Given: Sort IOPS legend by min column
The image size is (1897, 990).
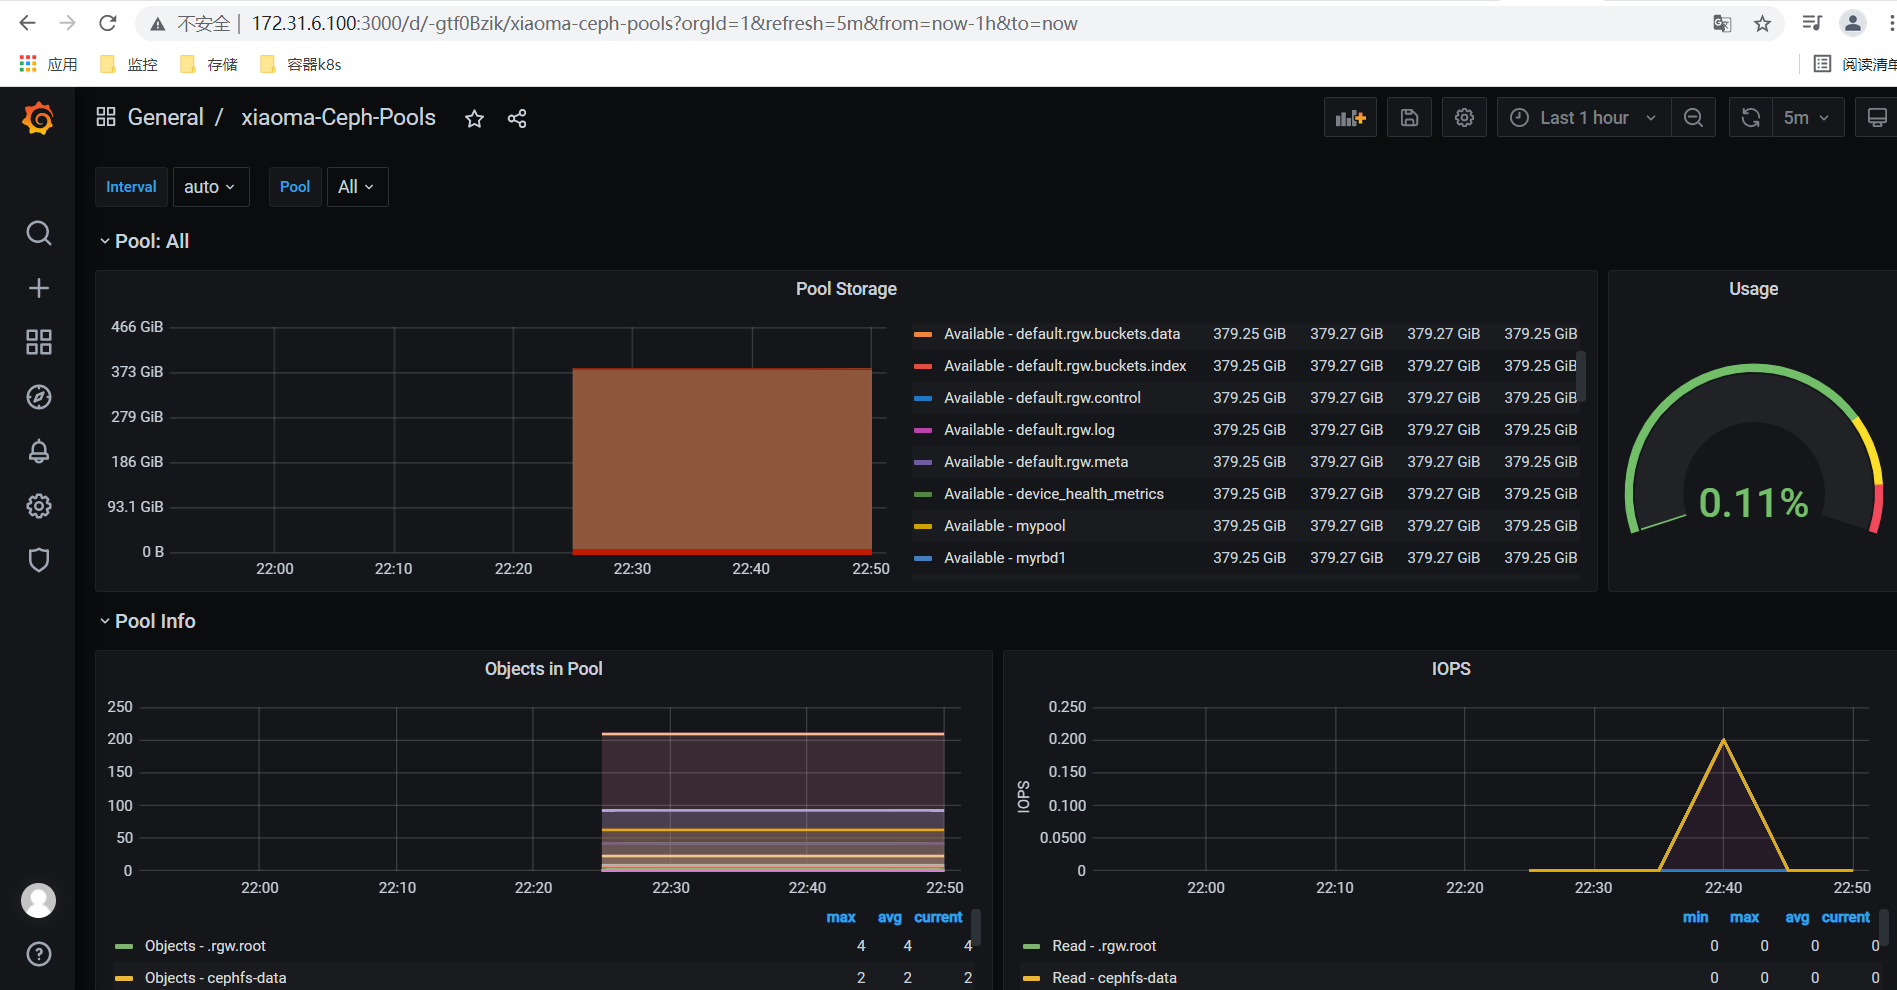Looking at the screenshot, I should click(x=1695, y=917).
